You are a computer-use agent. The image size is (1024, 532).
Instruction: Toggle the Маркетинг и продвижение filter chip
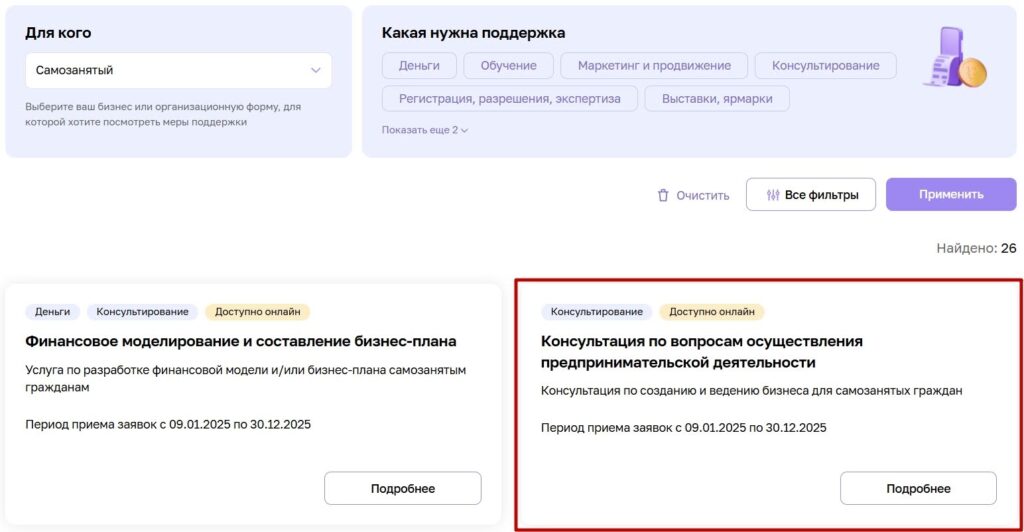point(654,66)
